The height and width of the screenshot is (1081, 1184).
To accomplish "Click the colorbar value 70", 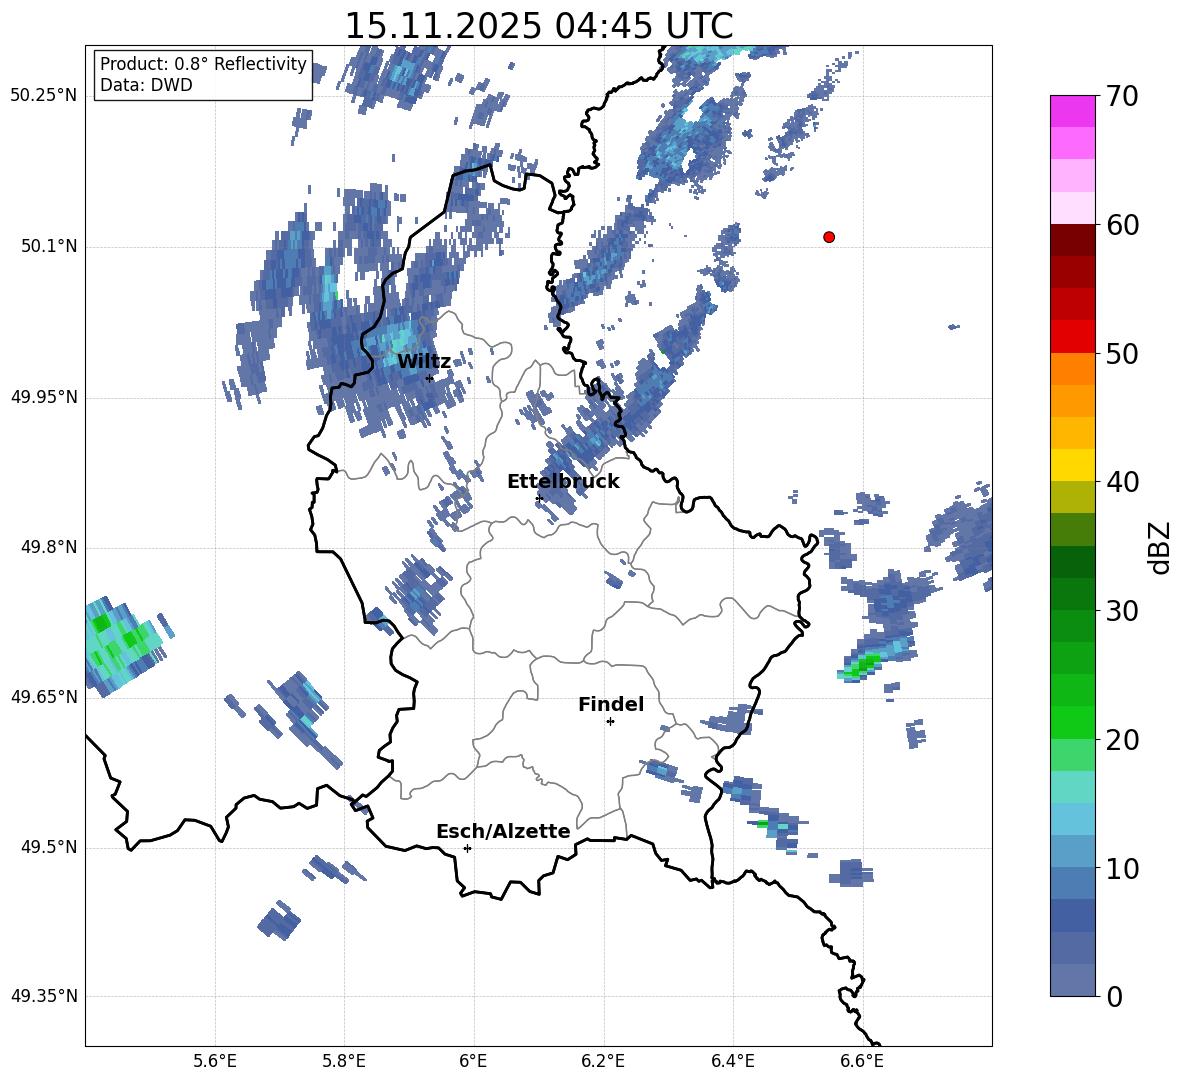I will coord(1122,97).
